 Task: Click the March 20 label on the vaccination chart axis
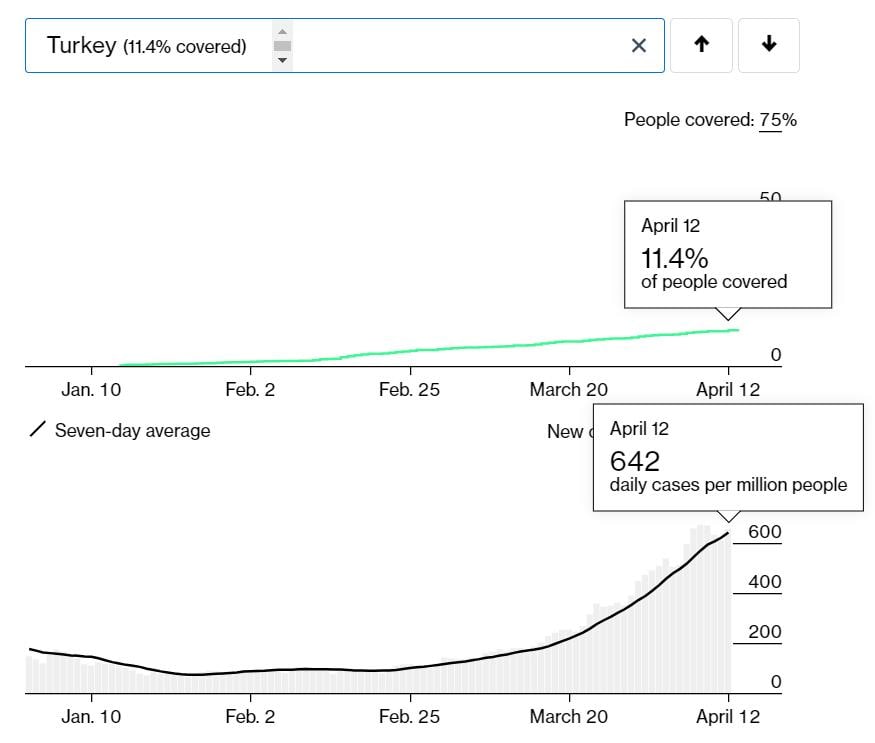point(569,390)
